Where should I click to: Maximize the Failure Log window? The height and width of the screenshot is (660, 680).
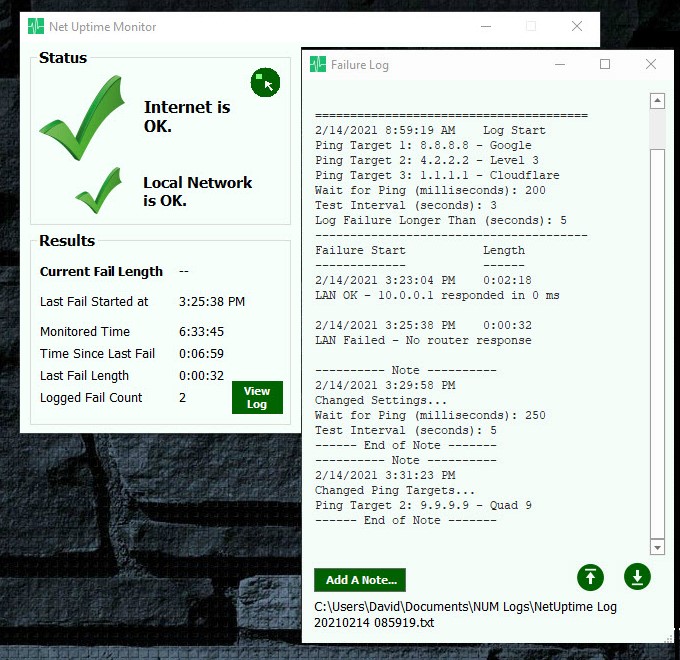tap(605, 65)
